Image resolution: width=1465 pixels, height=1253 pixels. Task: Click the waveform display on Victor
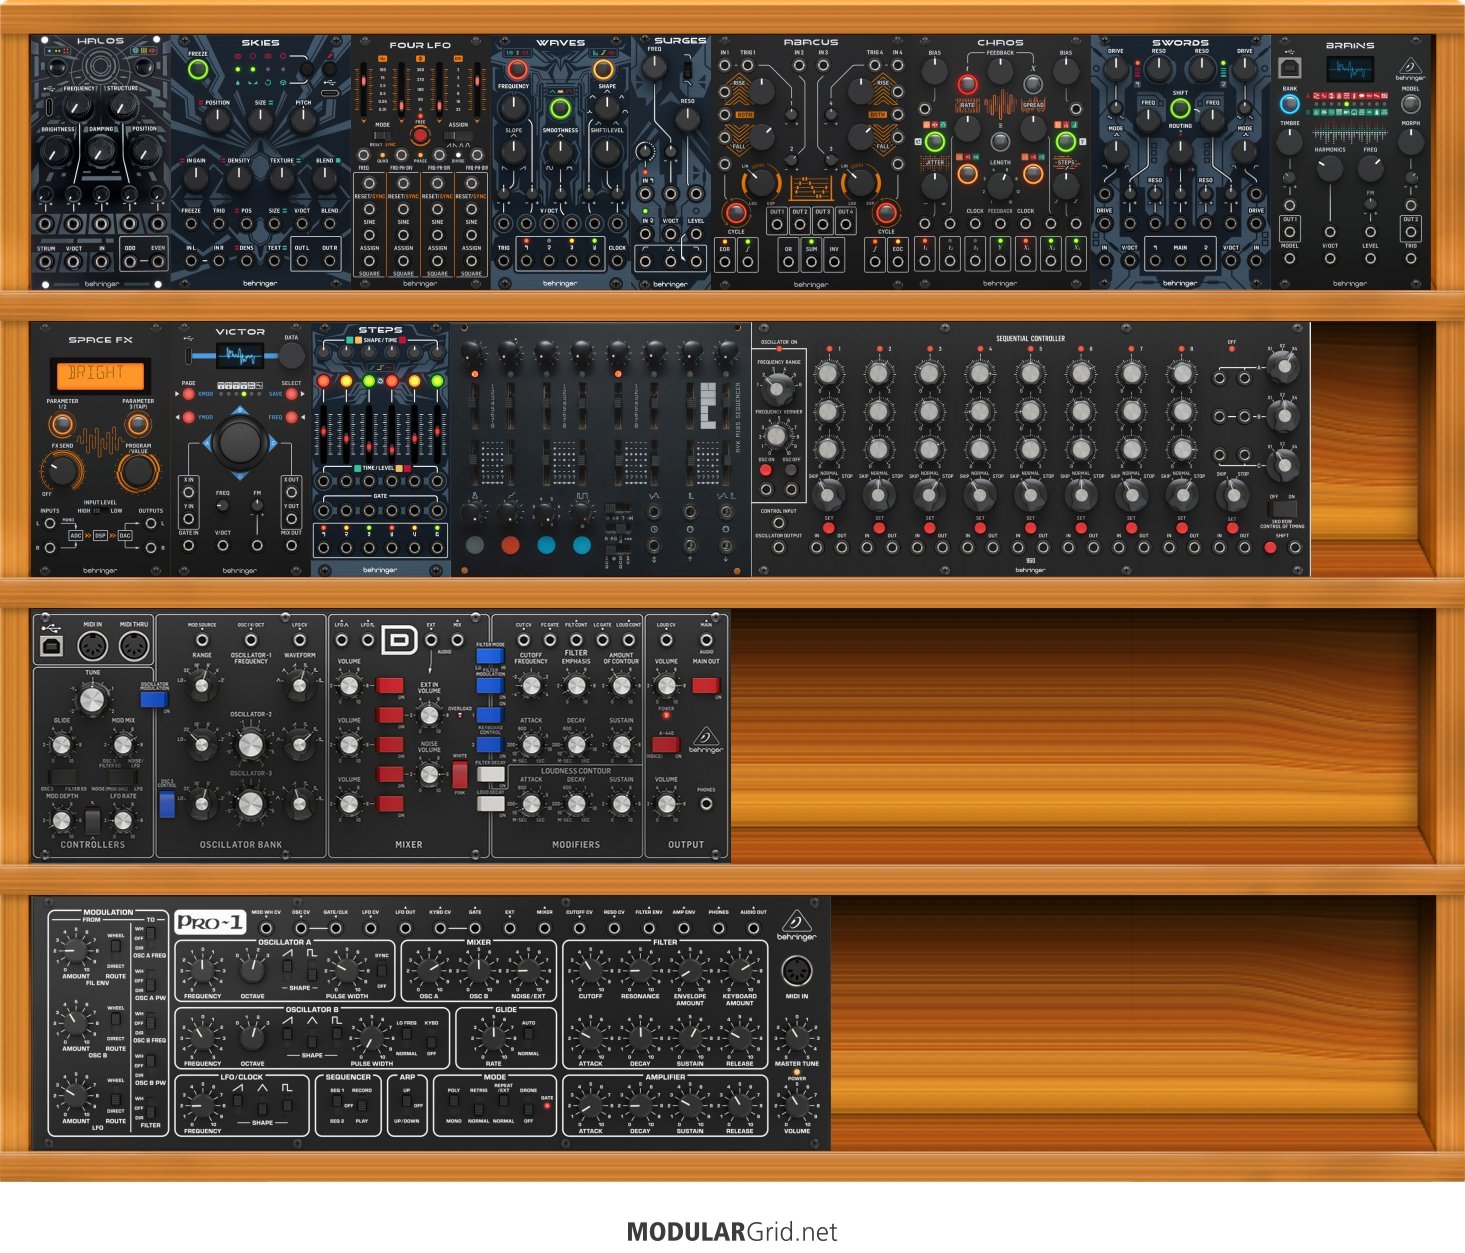(240, 355)
